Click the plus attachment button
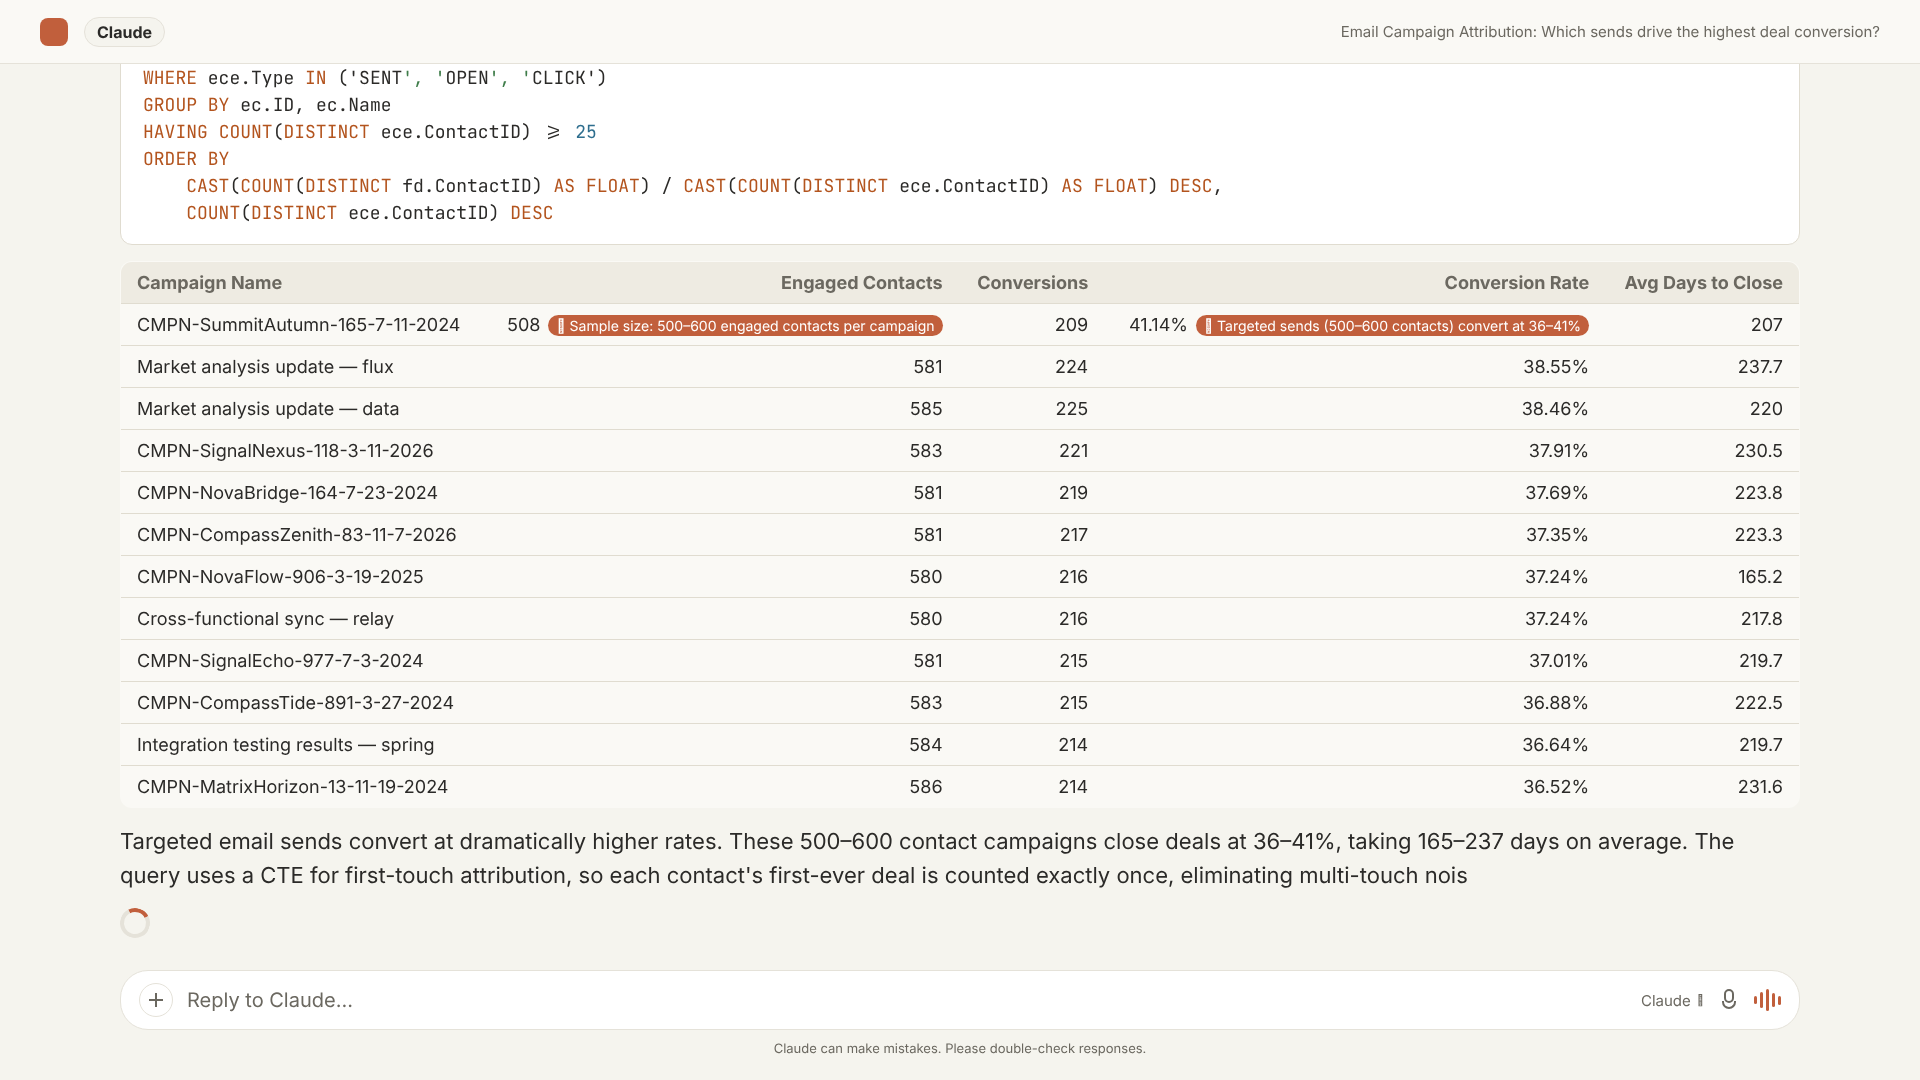 [156, 1000]
